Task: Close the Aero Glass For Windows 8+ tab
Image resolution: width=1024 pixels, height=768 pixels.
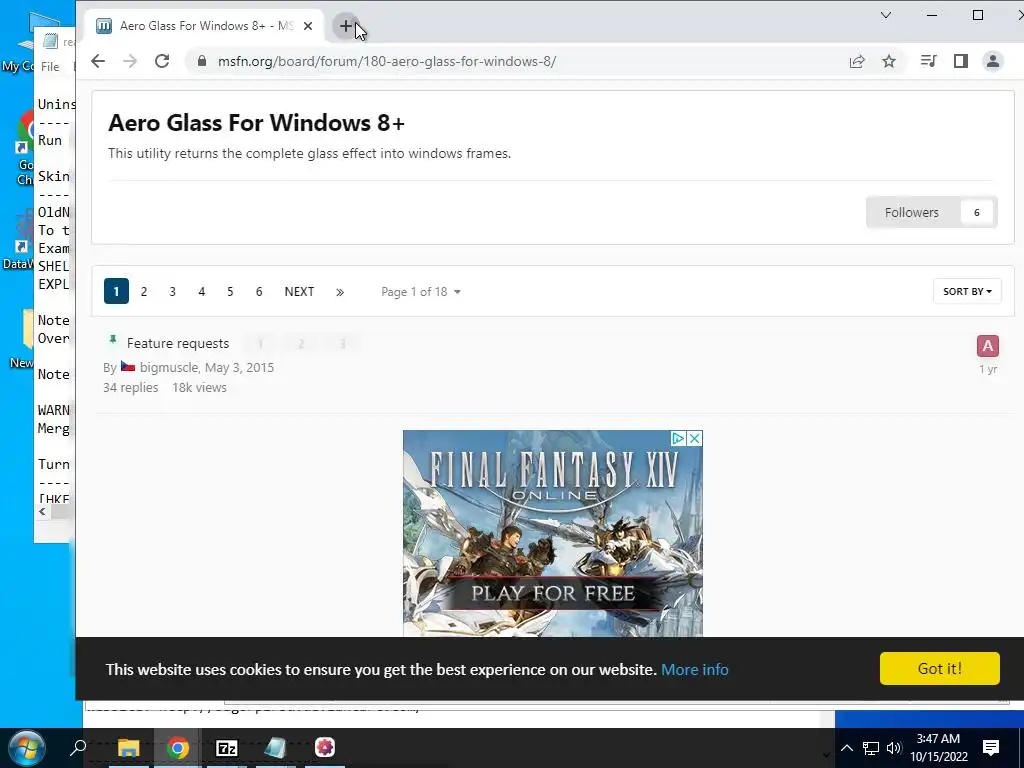Action: [308, 26]
